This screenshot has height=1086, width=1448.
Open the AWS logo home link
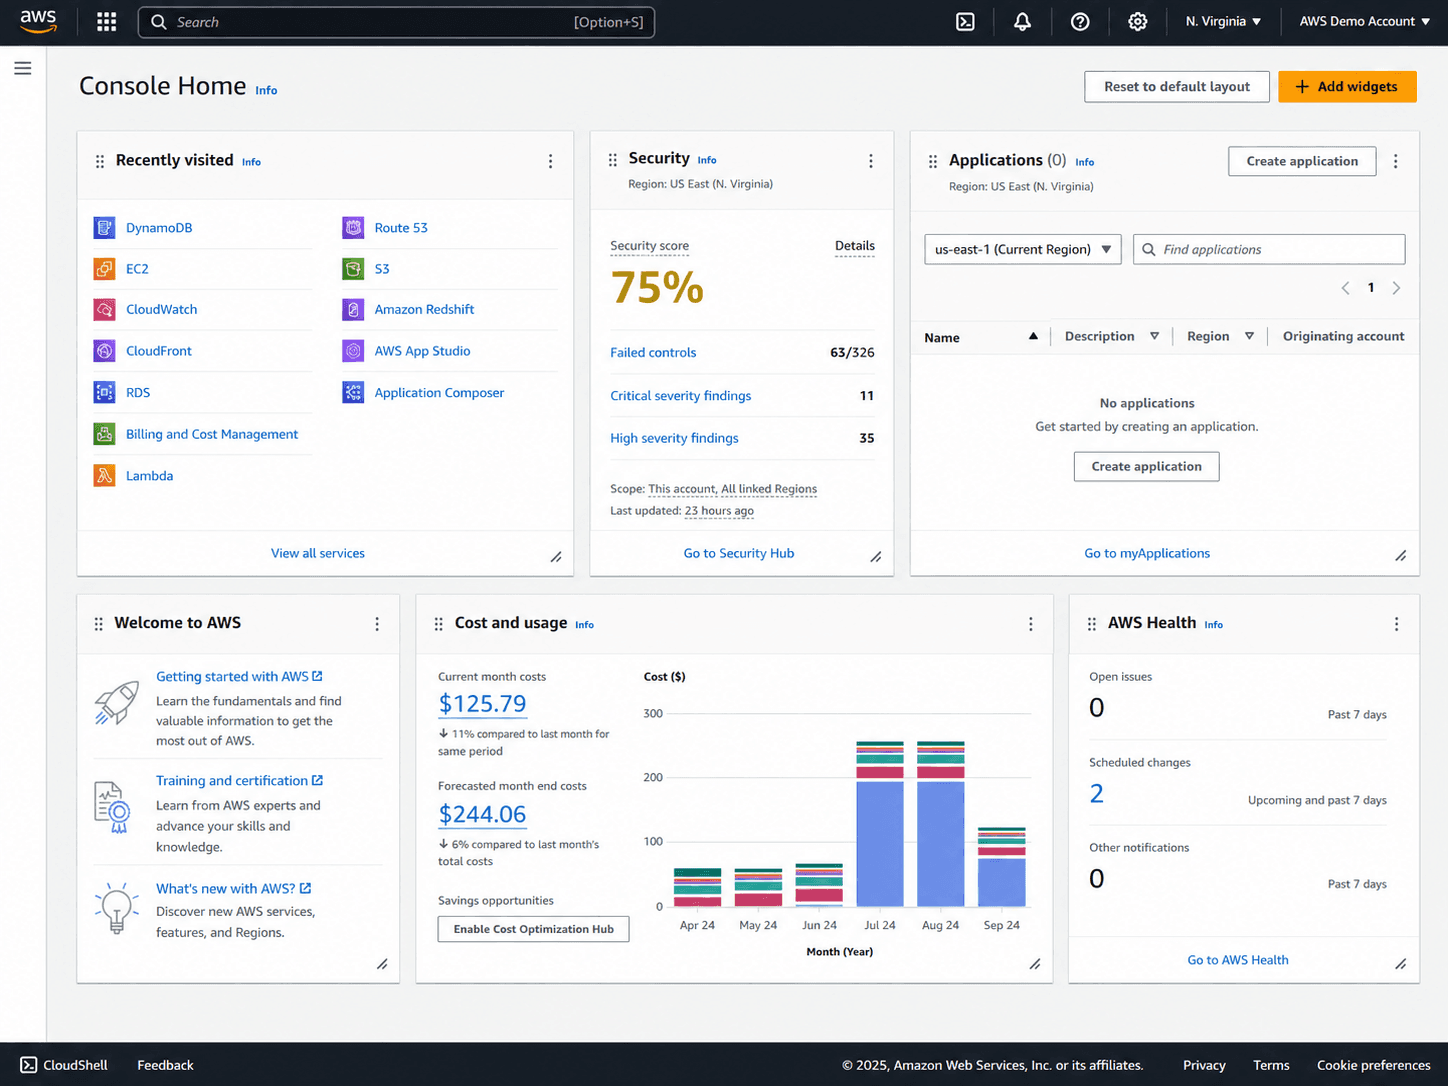[38, 21]
